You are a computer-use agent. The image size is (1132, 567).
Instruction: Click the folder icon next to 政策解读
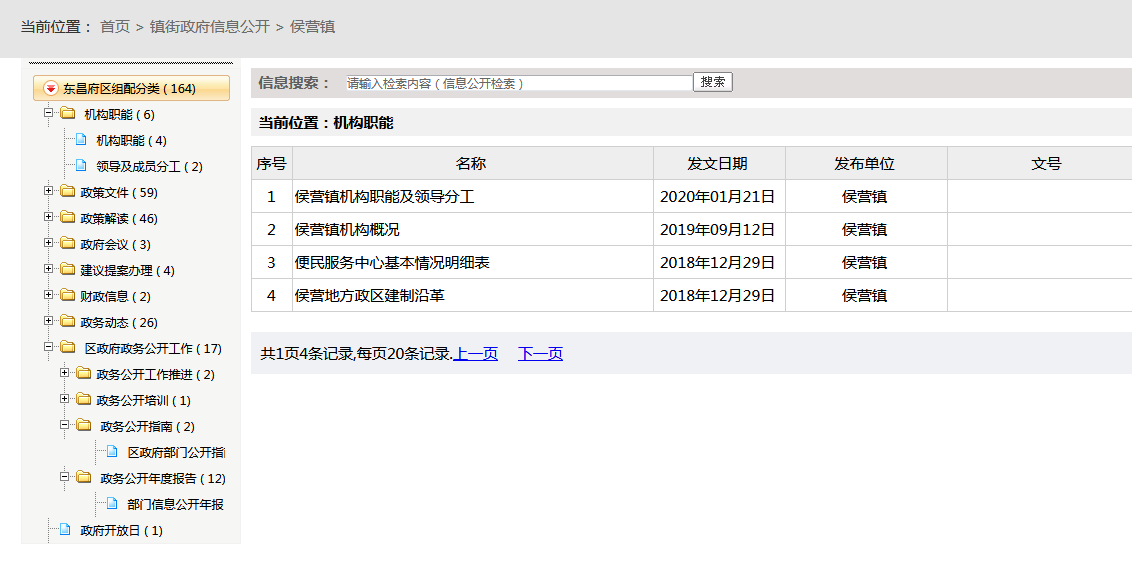[67, 218]
